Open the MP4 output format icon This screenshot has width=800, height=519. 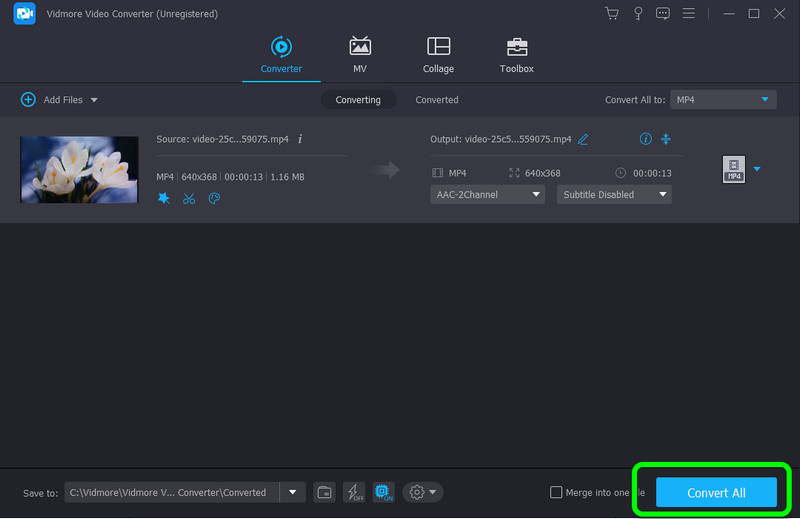[x=734, y=170]
